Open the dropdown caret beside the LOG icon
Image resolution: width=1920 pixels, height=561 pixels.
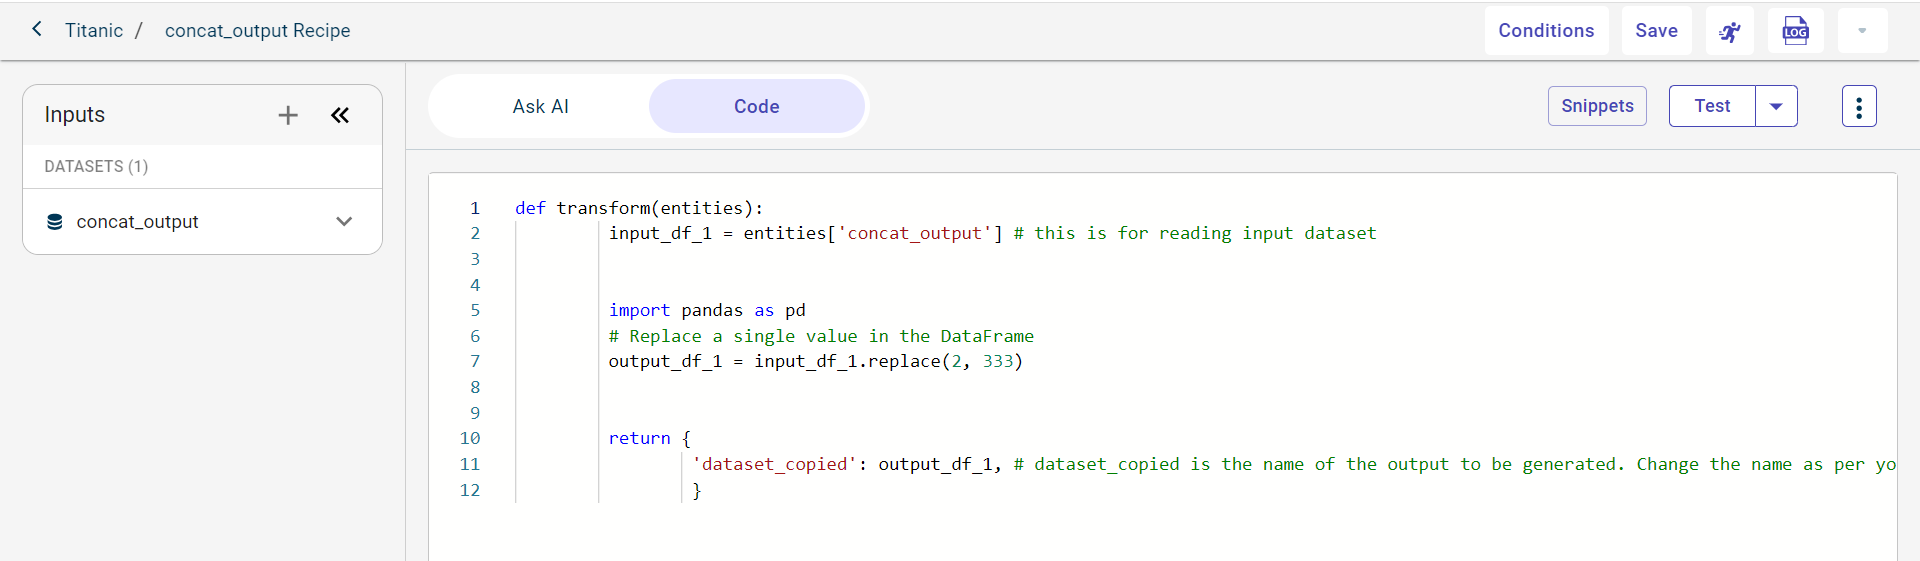coord(1861,31)
